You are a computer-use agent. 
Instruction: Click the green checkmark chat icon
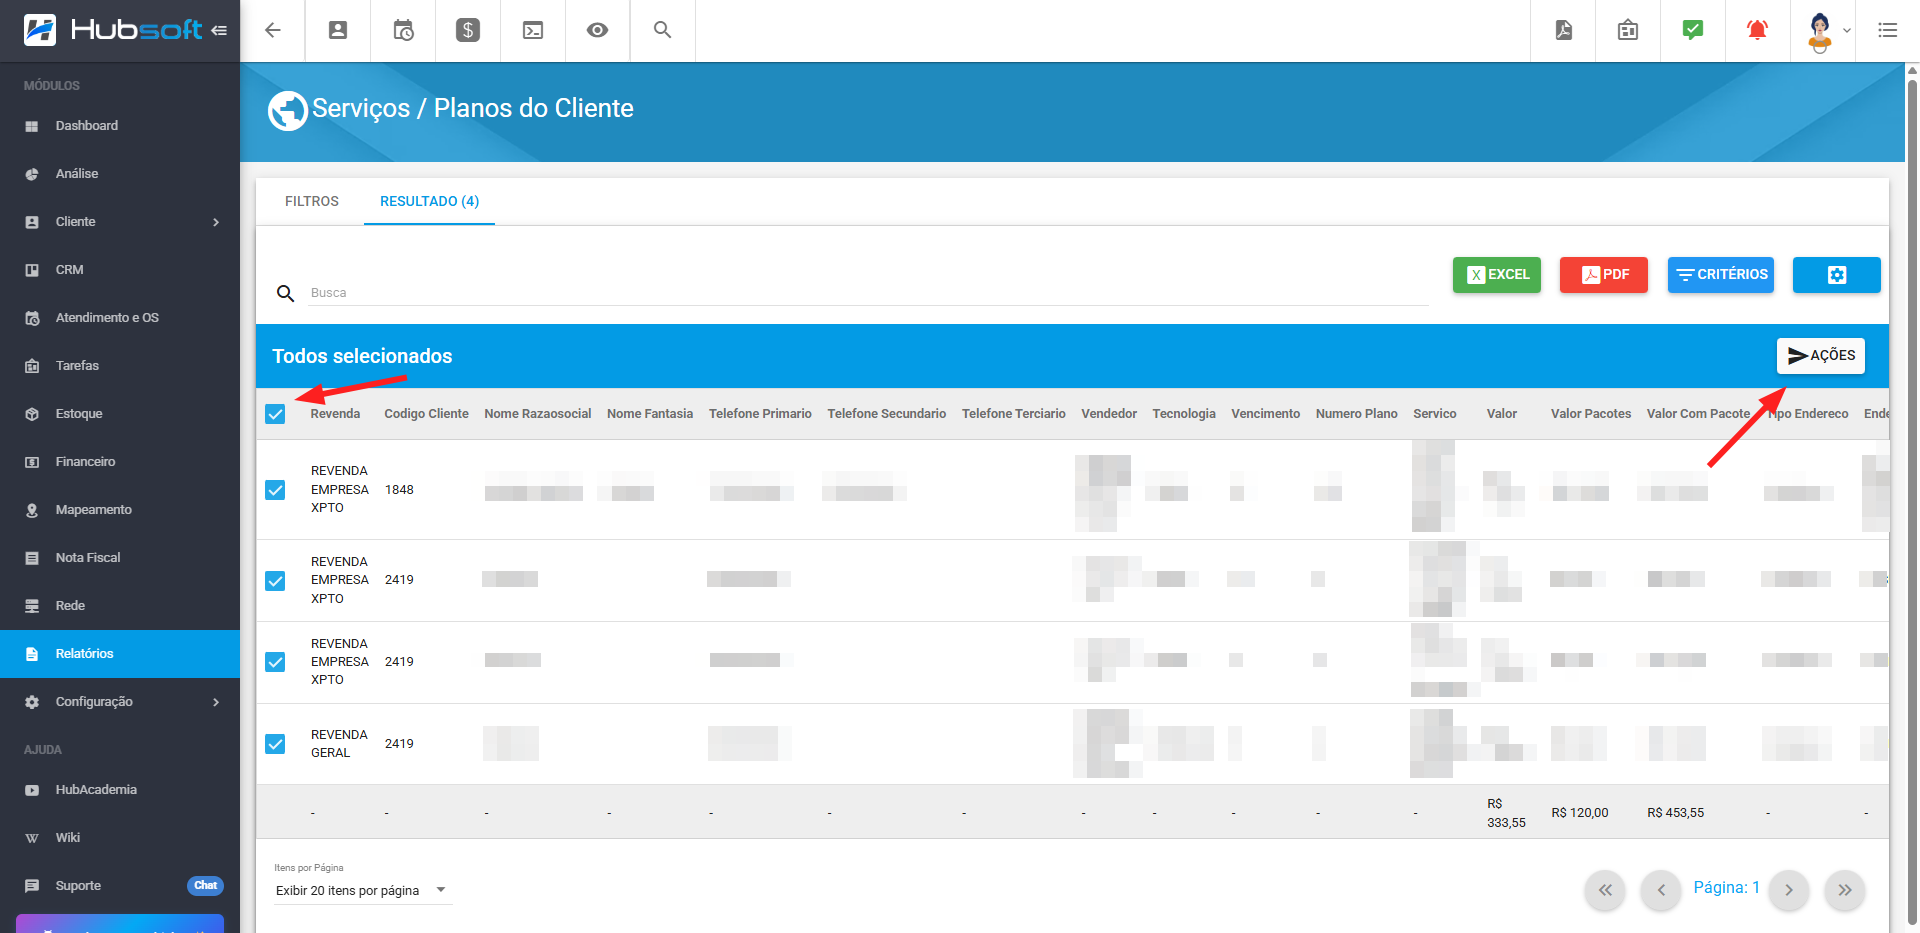pyautogui.click(x=1692, y=30)
